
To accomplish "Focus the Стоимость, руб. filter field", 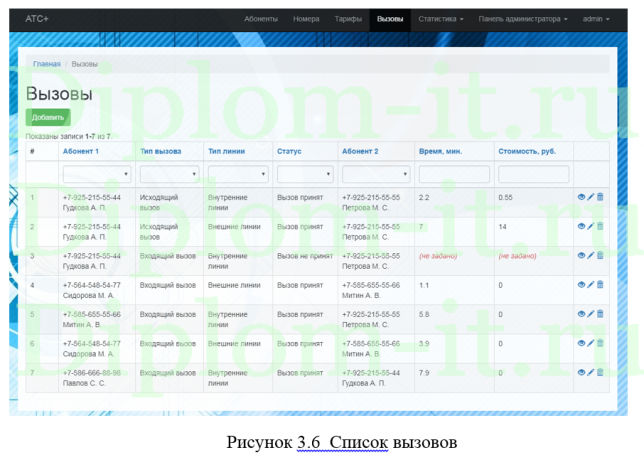I will (x=534, y=174).
